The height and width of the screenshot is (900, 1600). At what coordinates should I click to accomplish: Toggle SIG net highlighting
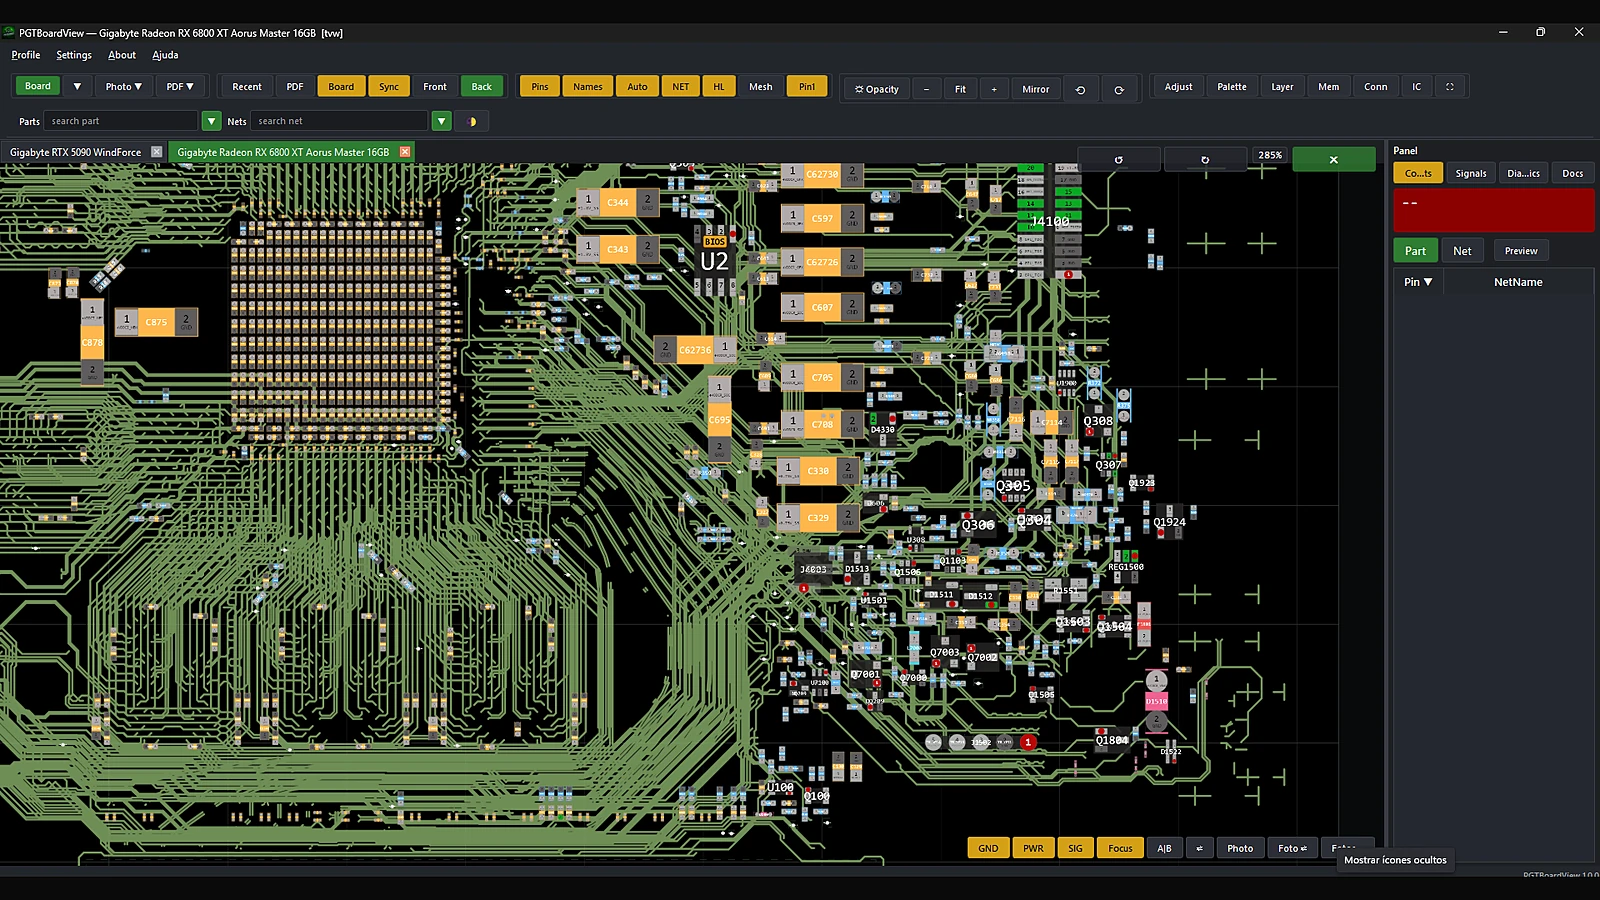click(1075, 848)
